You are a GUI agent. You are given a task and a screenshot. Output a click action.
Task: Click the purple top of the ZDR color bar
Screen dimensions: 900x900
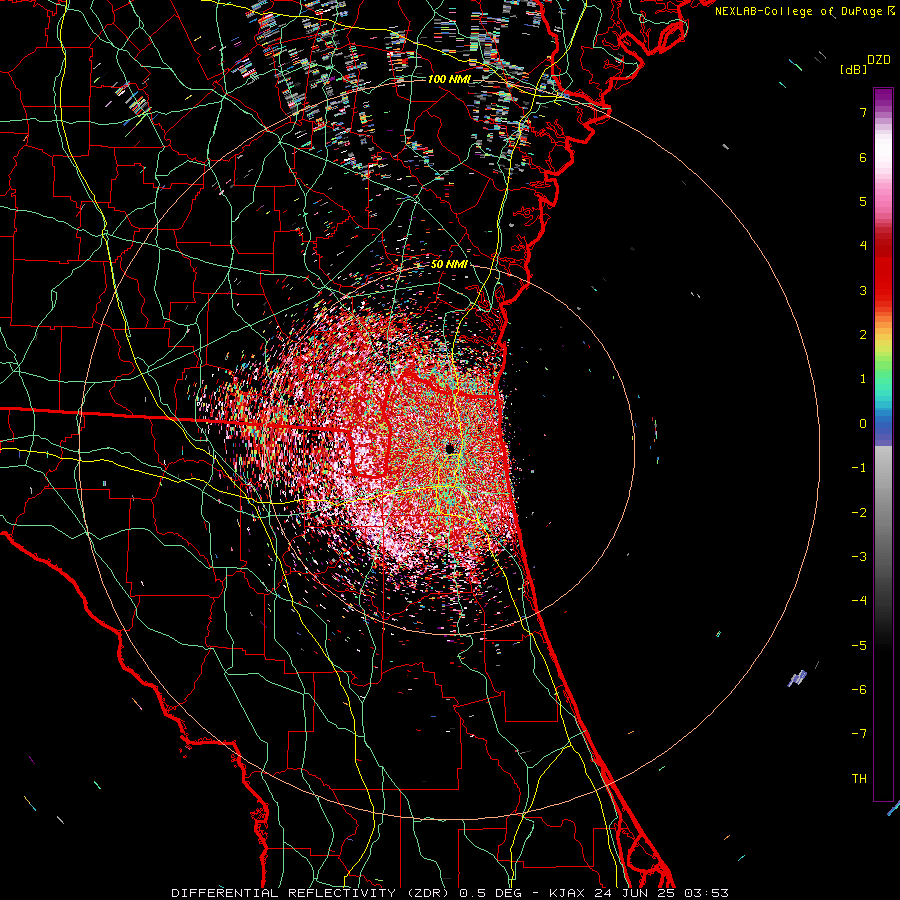[x=883, y=96]
